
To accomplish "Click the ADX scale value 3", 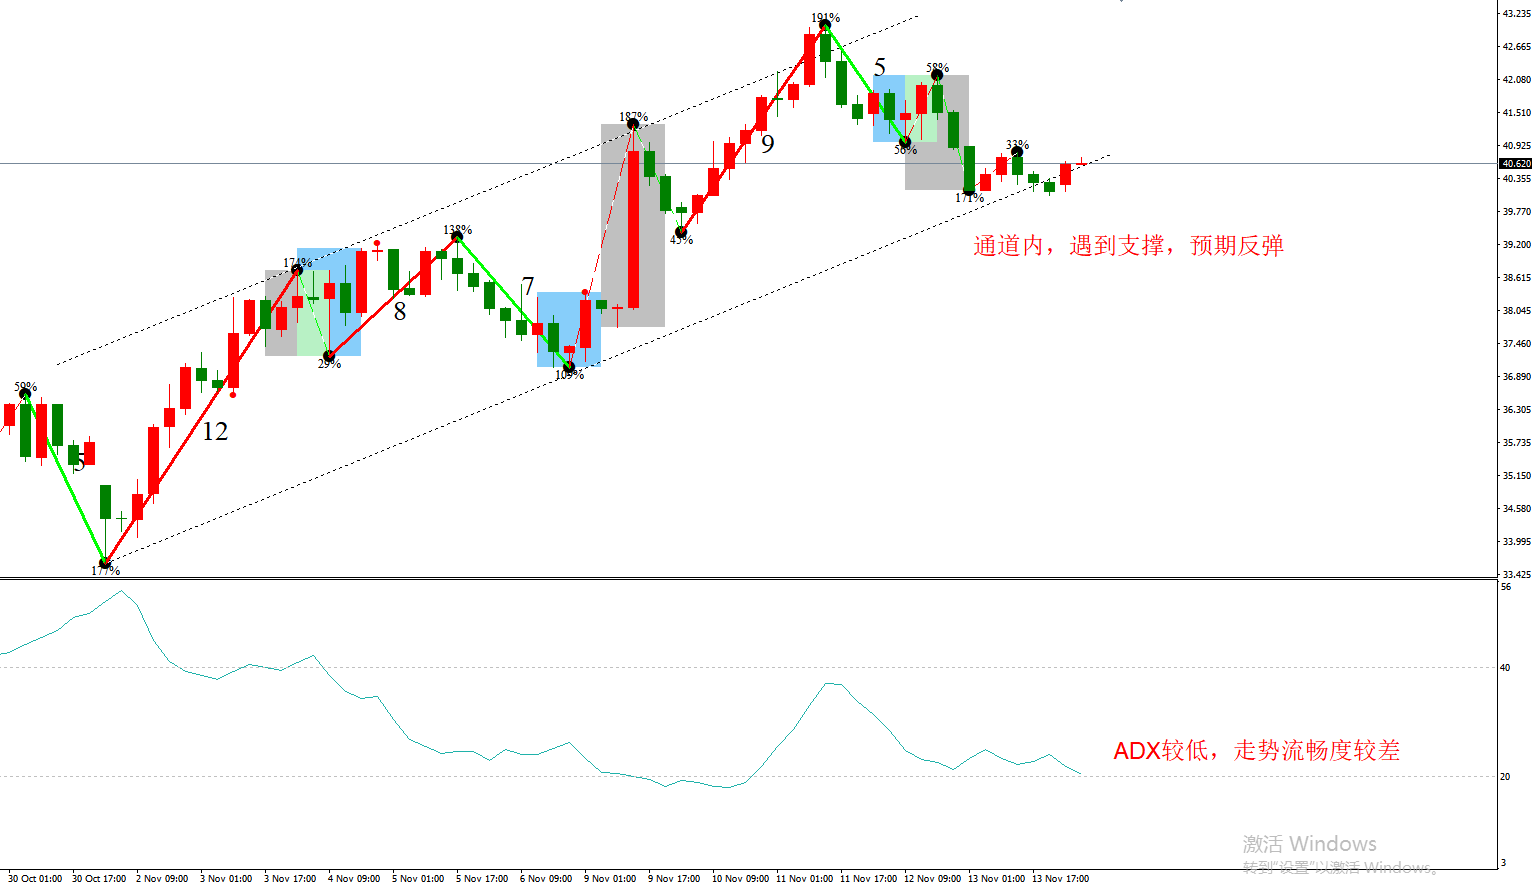I will click(x=1504, y=863).
